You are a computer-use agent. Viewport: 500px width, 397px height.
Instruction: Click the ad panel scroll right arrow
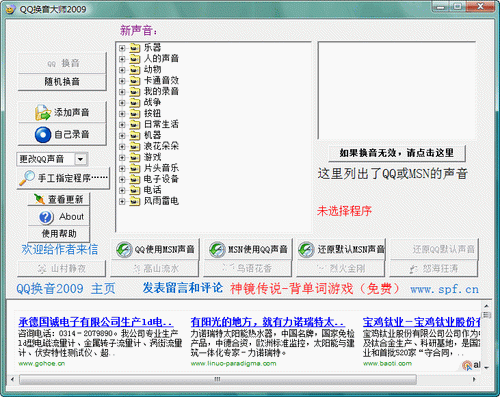point(474,379)
